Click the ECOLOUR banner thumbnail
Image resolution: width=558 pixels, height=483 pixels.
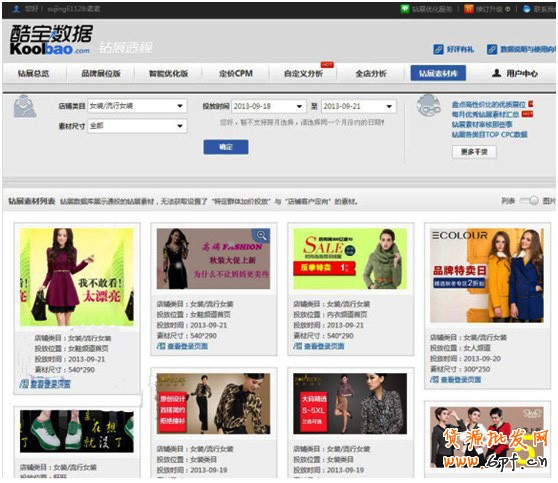(x=487, y=275)
